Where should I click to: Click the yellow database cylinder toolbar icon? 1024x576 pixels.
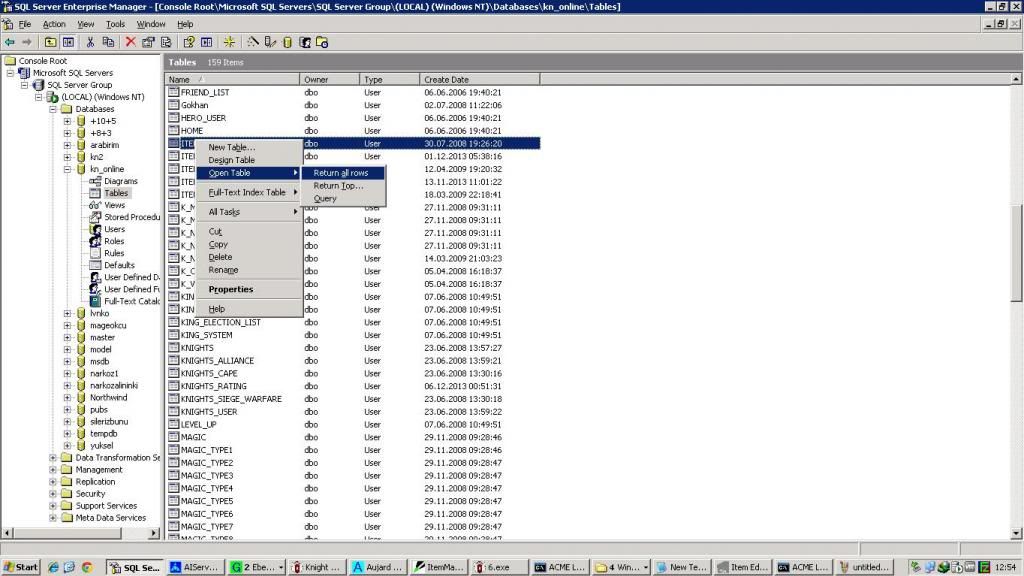tap(287, 42)
